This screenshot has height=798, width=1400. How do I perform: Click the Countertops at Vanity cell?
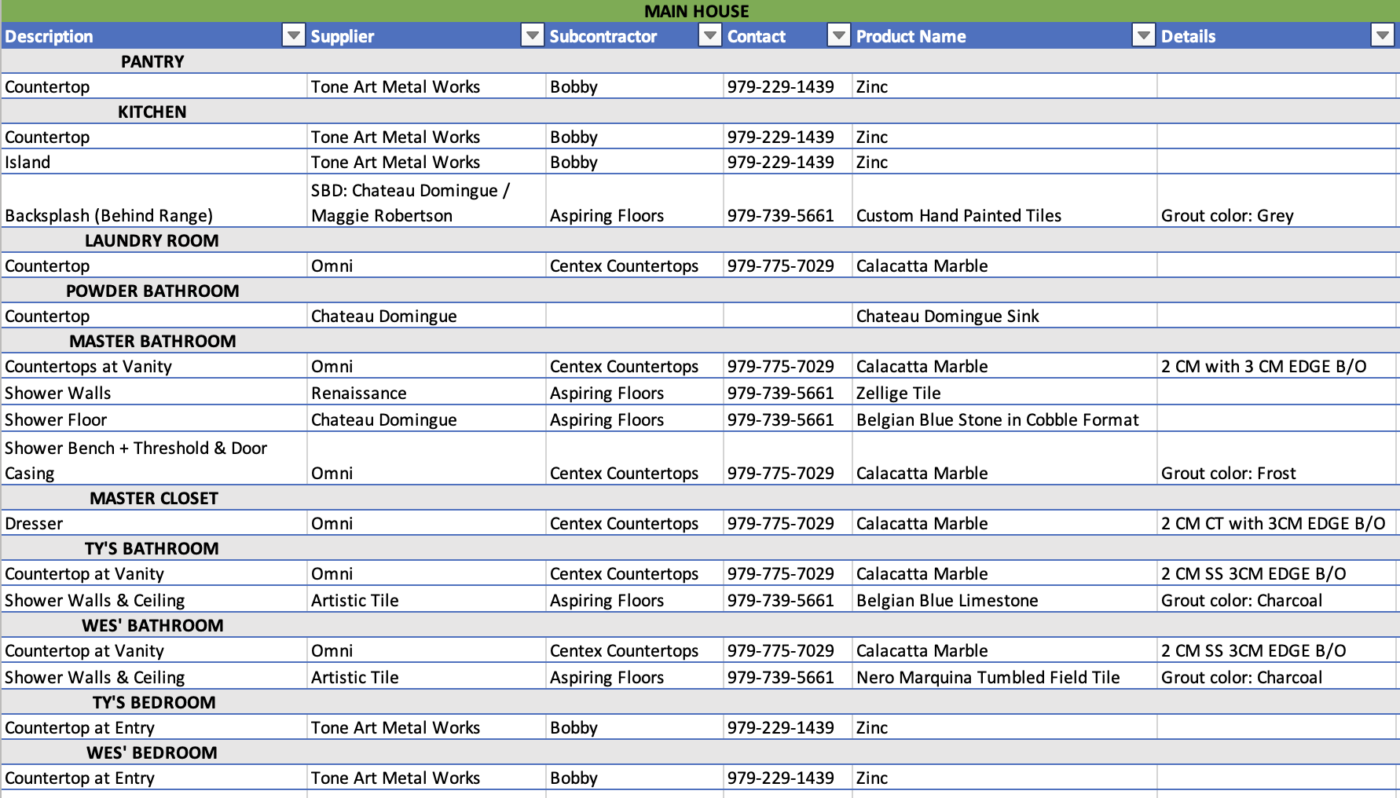(154, 366)
